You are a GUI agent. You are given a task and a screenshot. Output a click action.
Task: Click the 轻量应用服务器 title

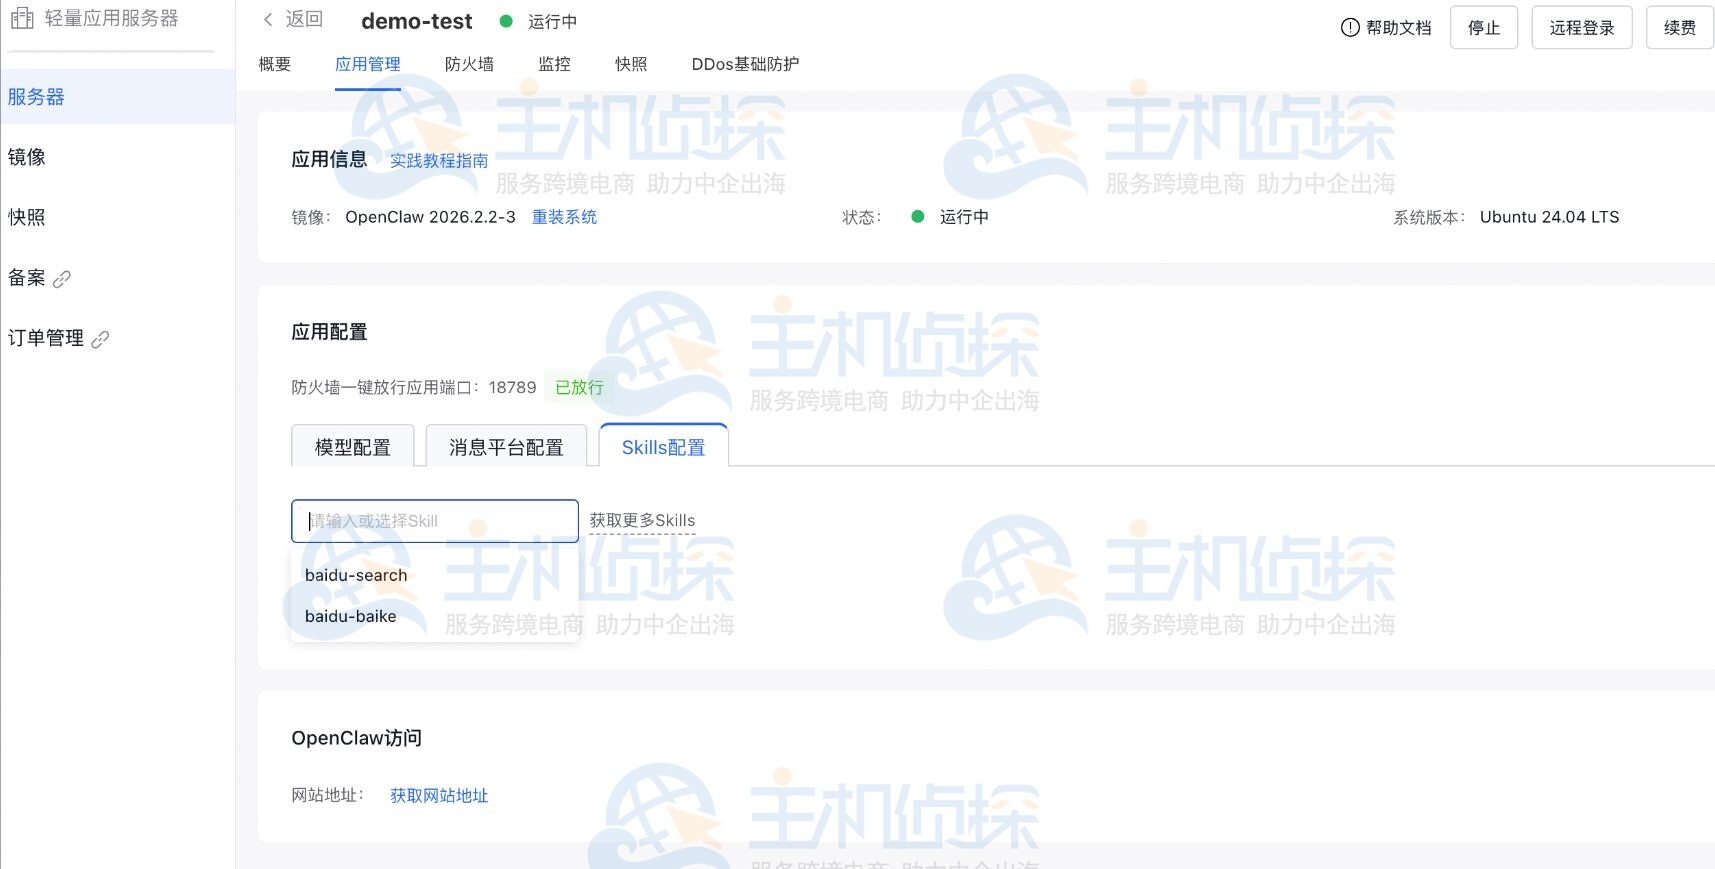(x=111, y=18)
